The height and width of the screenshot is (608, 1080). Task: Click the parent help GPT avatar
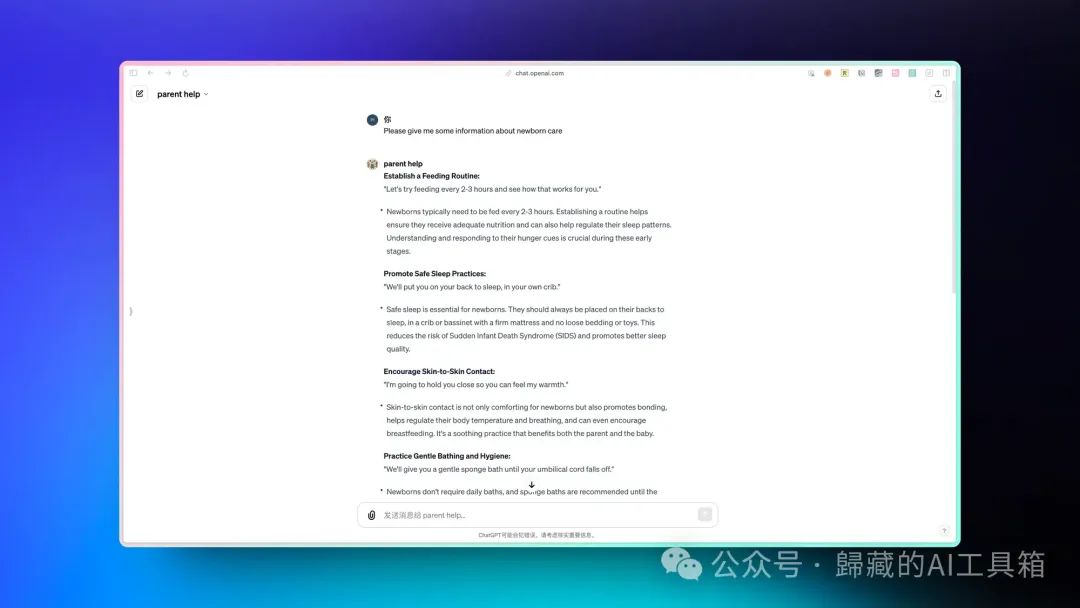pyautogui.click(x=372, y=164)
